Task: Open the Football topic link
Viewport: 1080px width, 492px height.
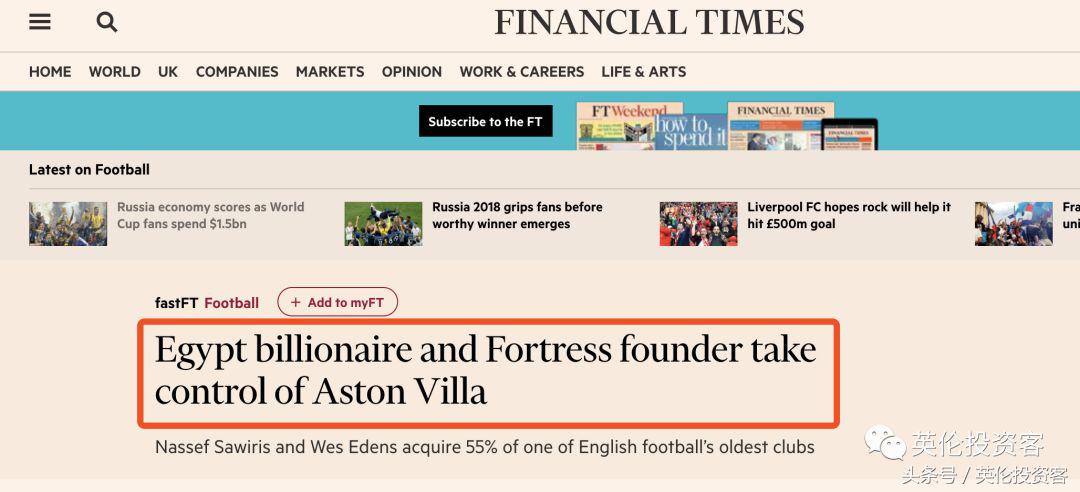Action: point(231,303)
